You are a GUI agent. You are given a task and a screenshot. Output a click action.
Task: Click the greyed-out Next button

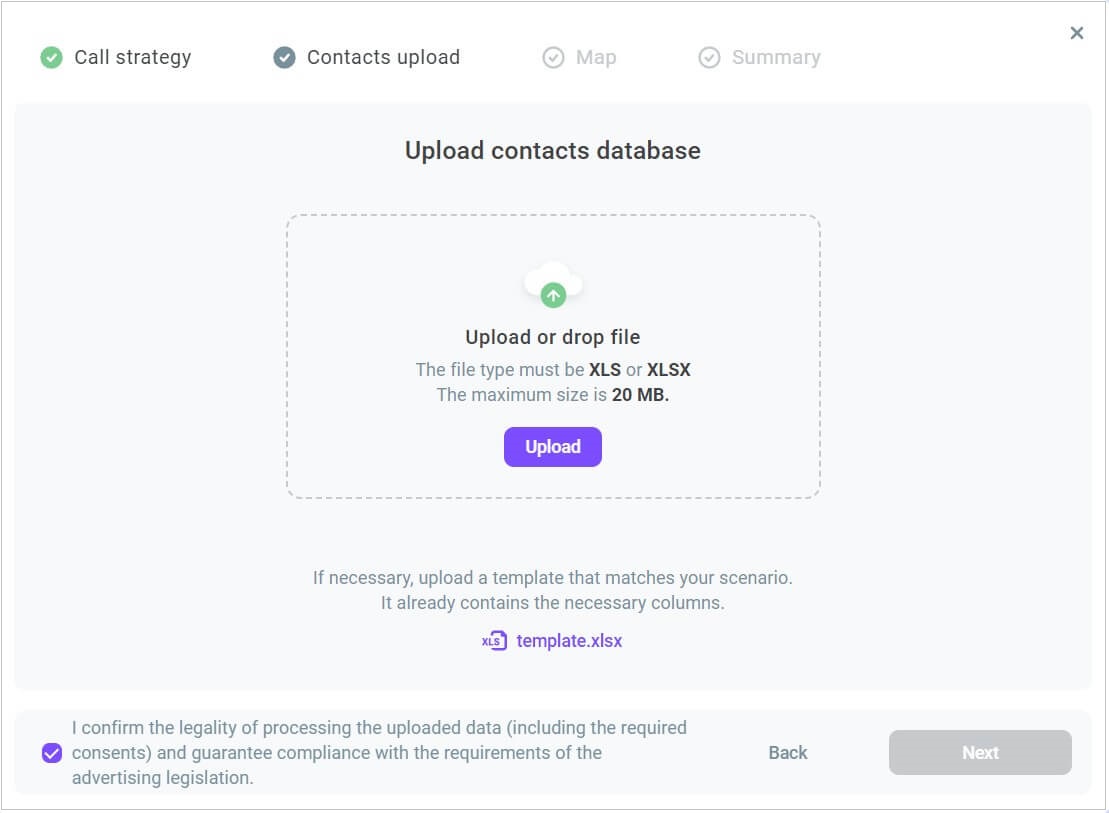click(980, 752)
